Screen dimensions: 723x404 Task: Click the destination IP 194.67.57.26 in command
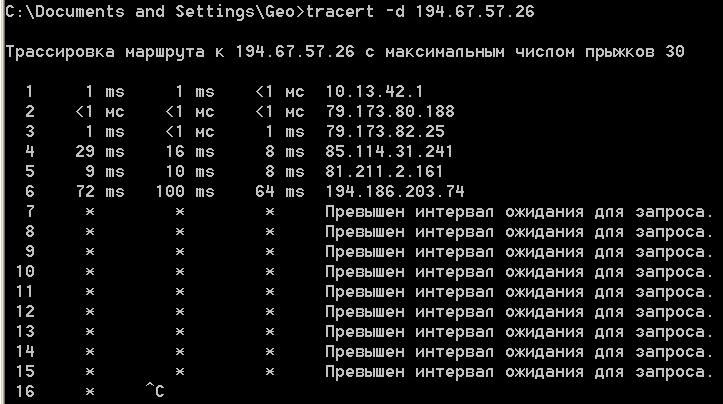coord(475,11)
